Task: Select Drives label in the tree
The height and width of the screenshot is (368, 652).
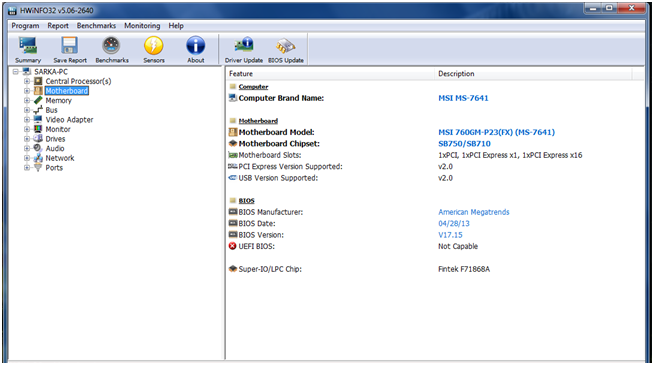Action: coord(55,139)
